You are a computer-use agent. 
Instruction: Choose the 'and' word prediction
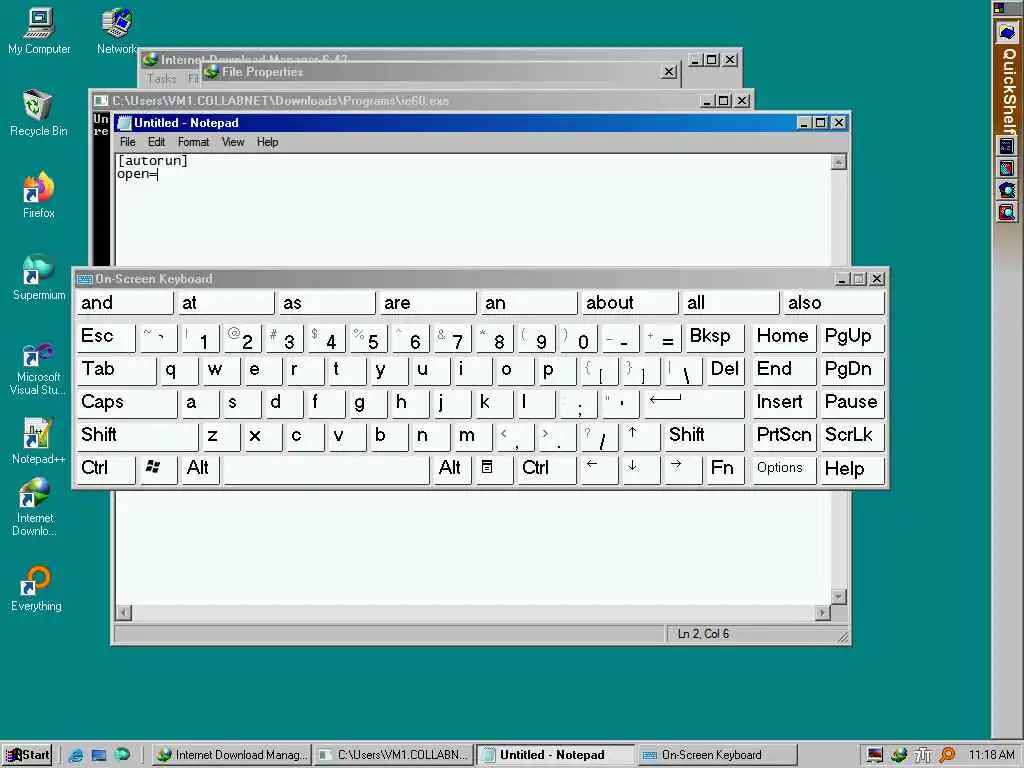tap(125, 303)
